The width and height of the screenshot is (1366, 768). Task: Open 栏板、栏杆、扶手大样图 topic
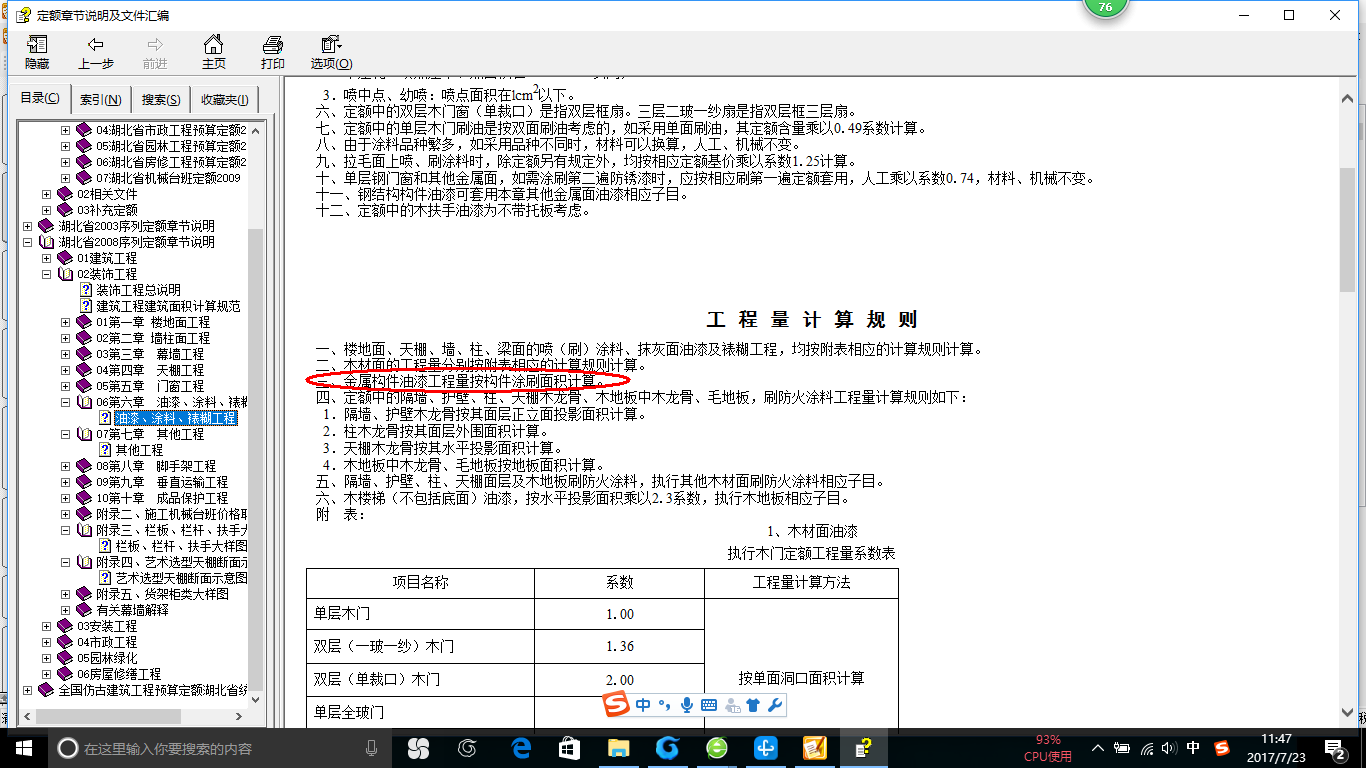pos(181,546)
